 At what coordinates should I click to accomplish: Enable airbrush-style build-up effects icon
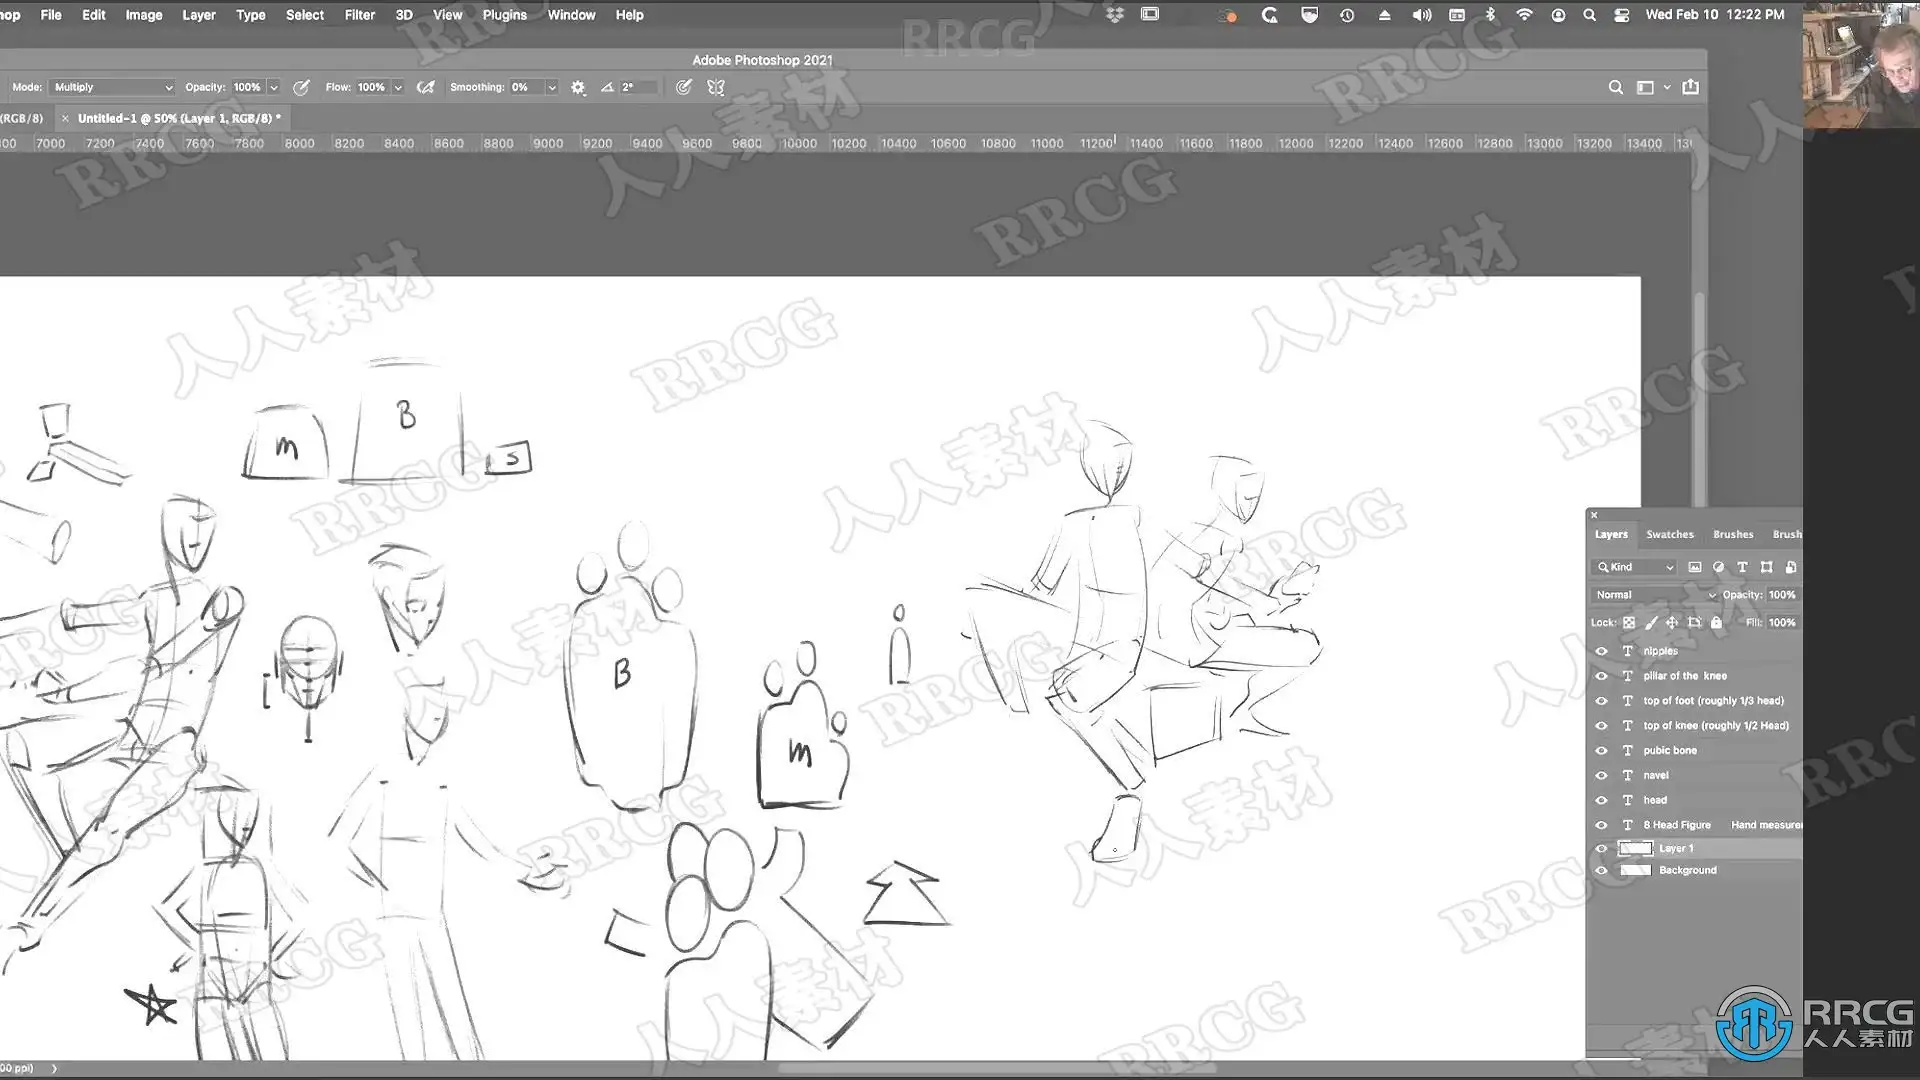pyautogui.click(x=426, y=87)
